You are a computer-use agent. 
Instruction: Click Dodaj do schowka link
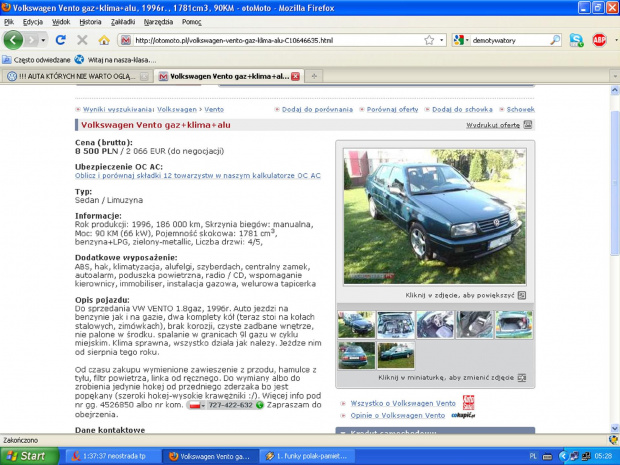click(x=462, y=110)
